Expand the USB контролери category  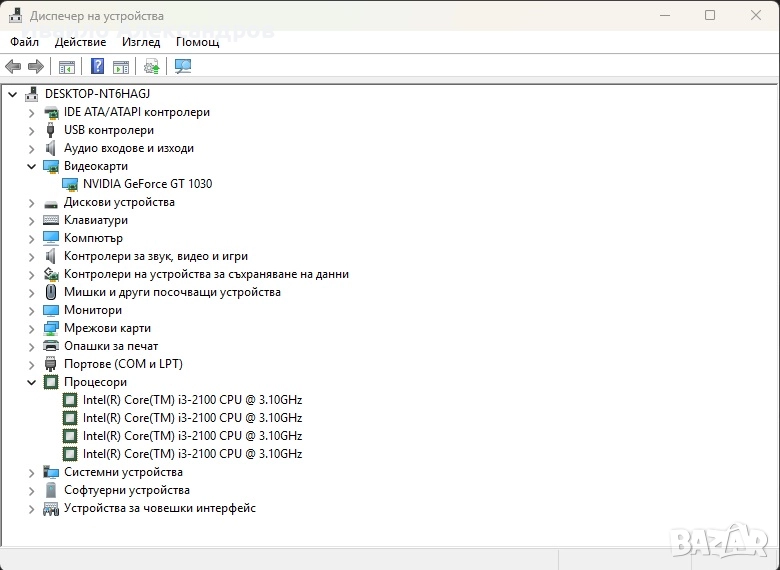31,130
